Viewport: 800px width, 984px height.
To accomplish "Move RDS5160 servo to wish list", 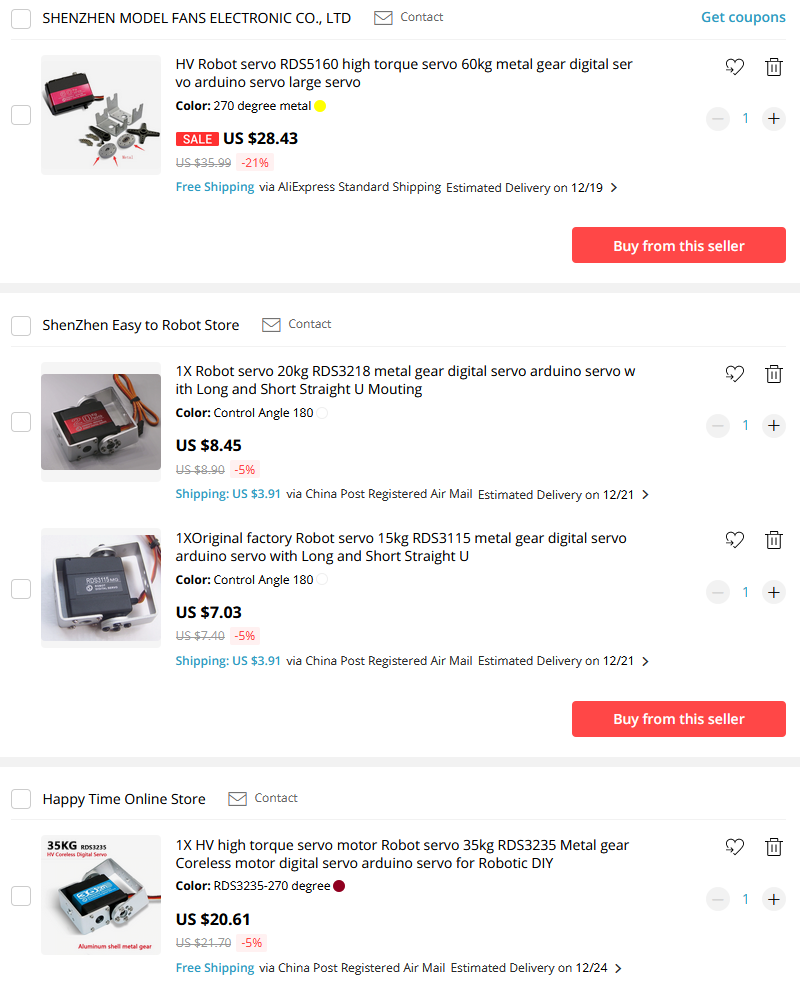I will coord(735,67).
